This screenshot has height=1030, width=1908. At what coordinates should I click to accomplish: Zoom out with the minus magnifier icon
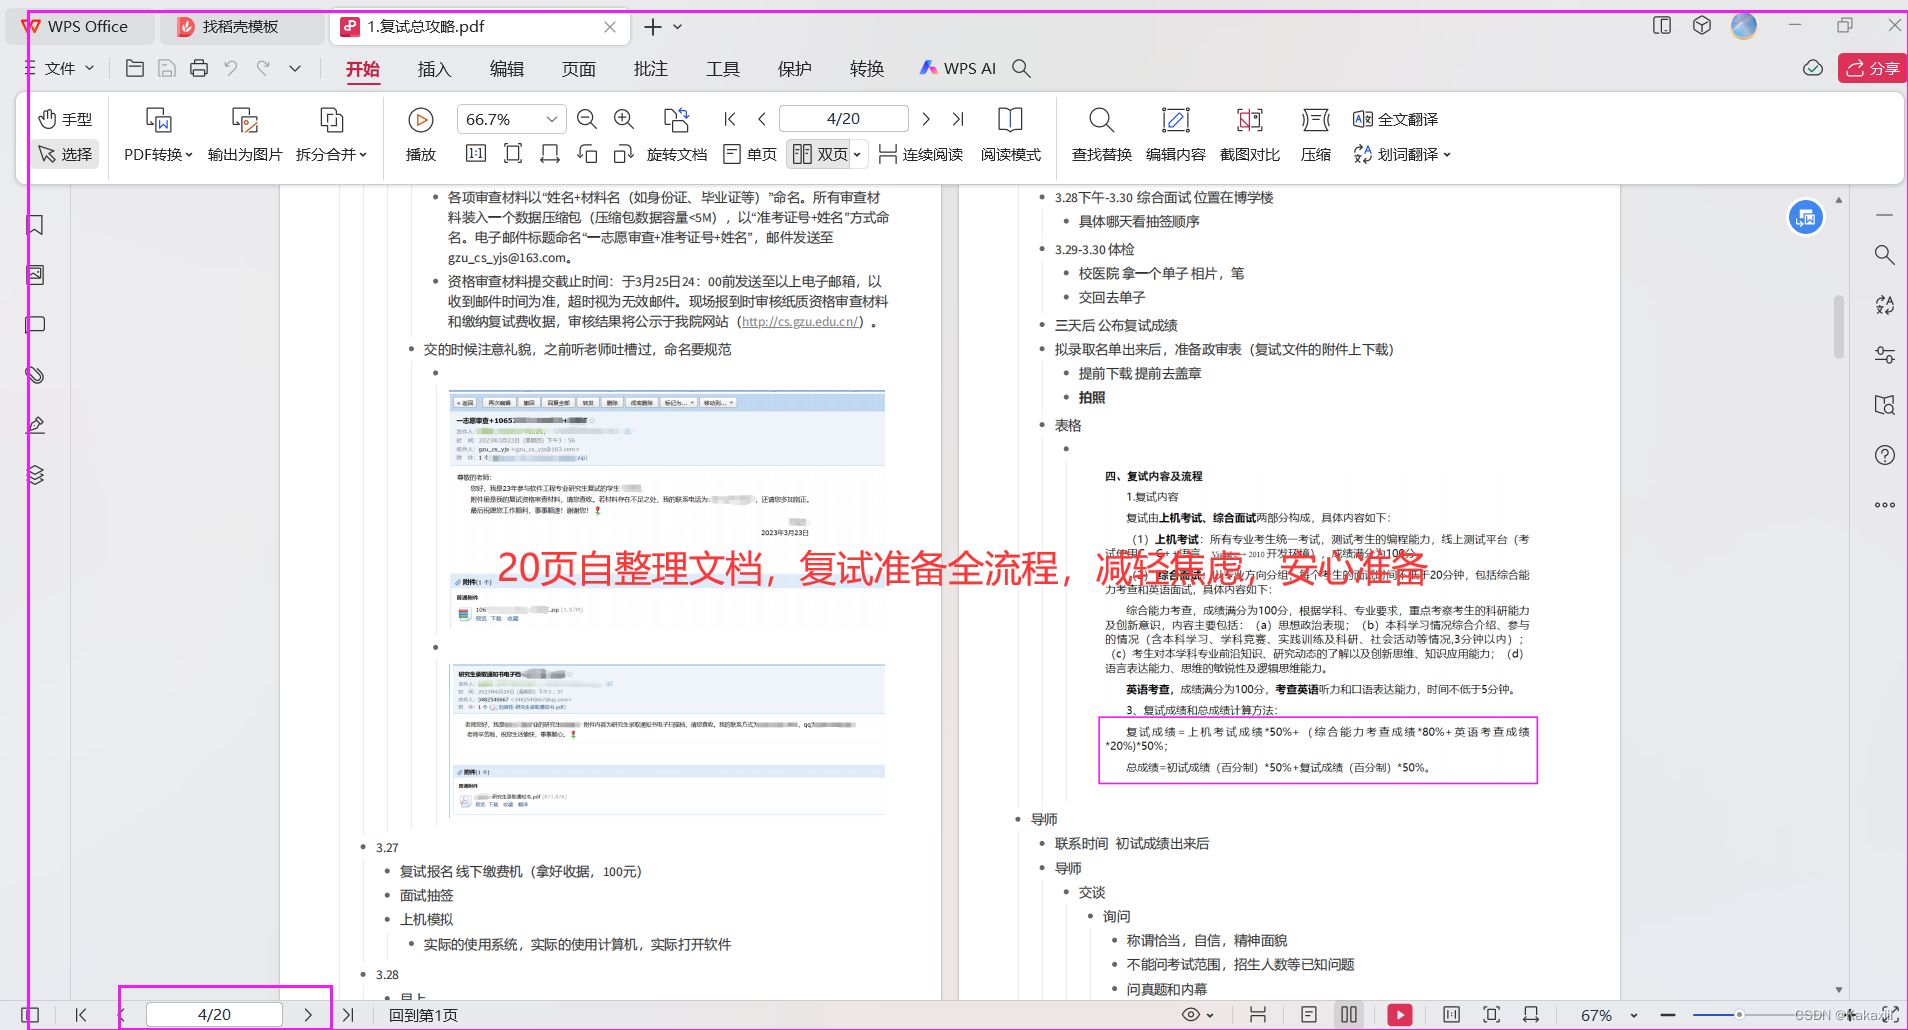587,119
